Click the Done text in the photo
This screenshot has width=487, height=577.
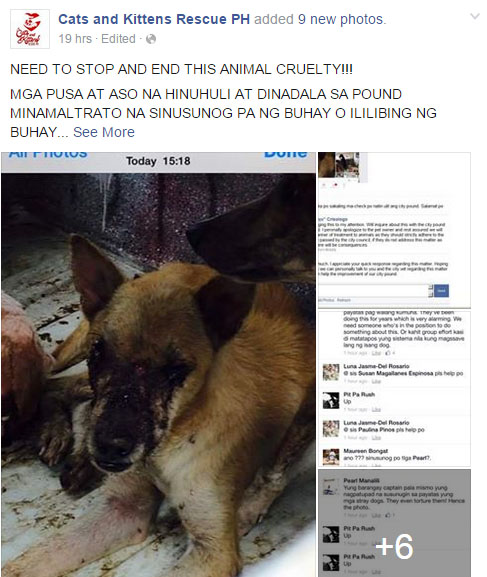[x=286, y=155]
